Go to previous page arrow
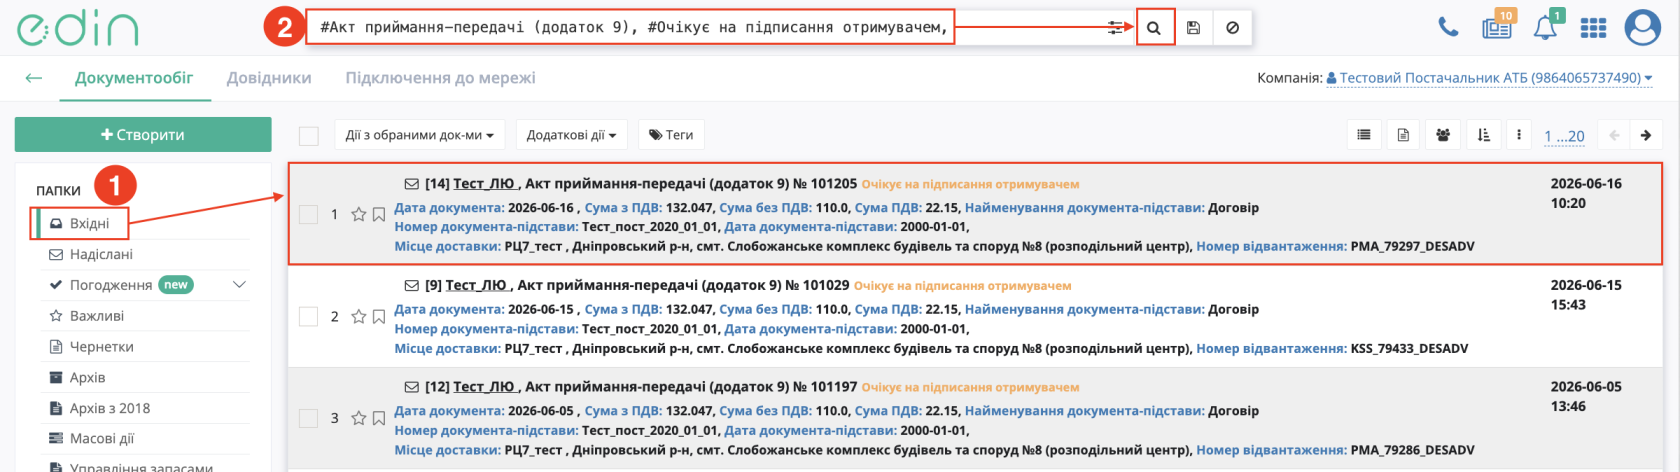The image size is (1680, 472). point(1614,135)
